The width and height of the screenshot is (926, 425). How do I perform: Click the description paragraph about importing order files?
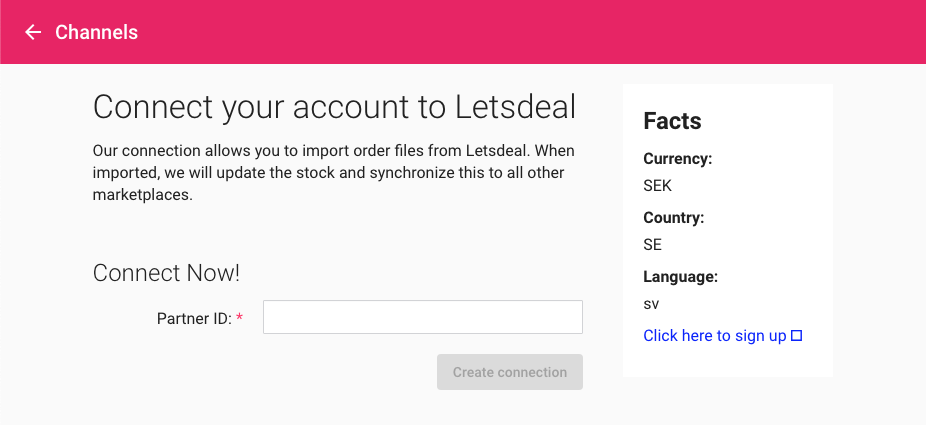point(334,173)
